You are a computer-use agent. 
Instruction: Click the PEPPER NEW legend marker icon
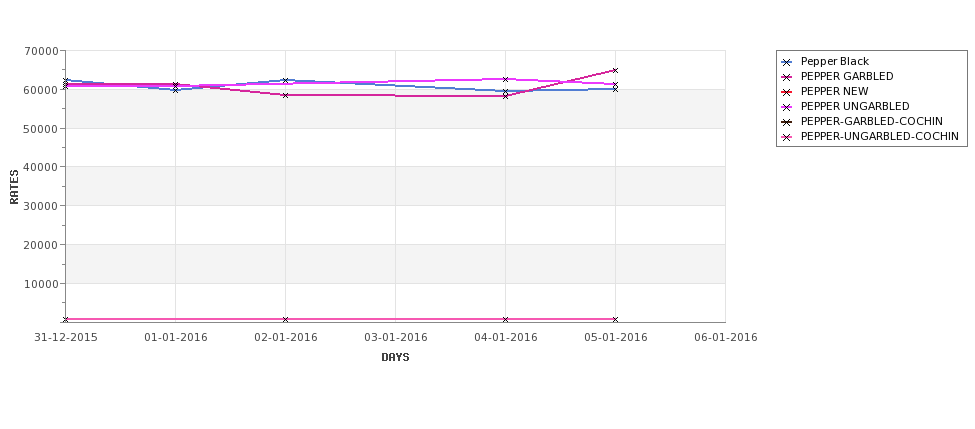tap(787, 92)
